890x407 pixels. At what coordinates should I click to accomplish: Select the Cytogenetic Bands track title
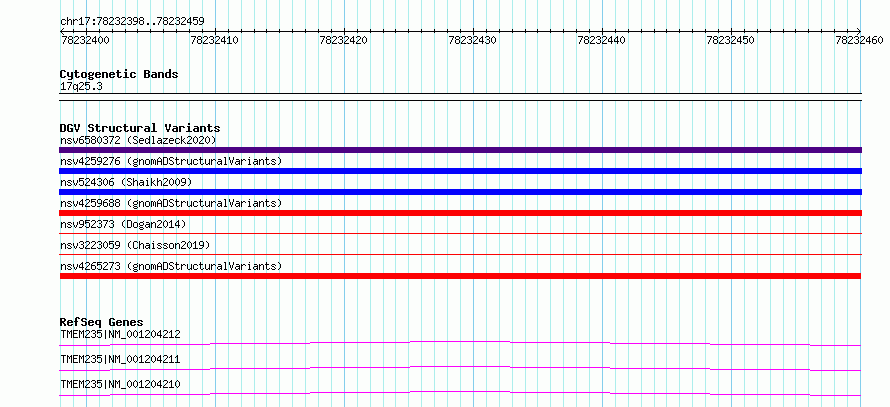click(x=119, y=74)
